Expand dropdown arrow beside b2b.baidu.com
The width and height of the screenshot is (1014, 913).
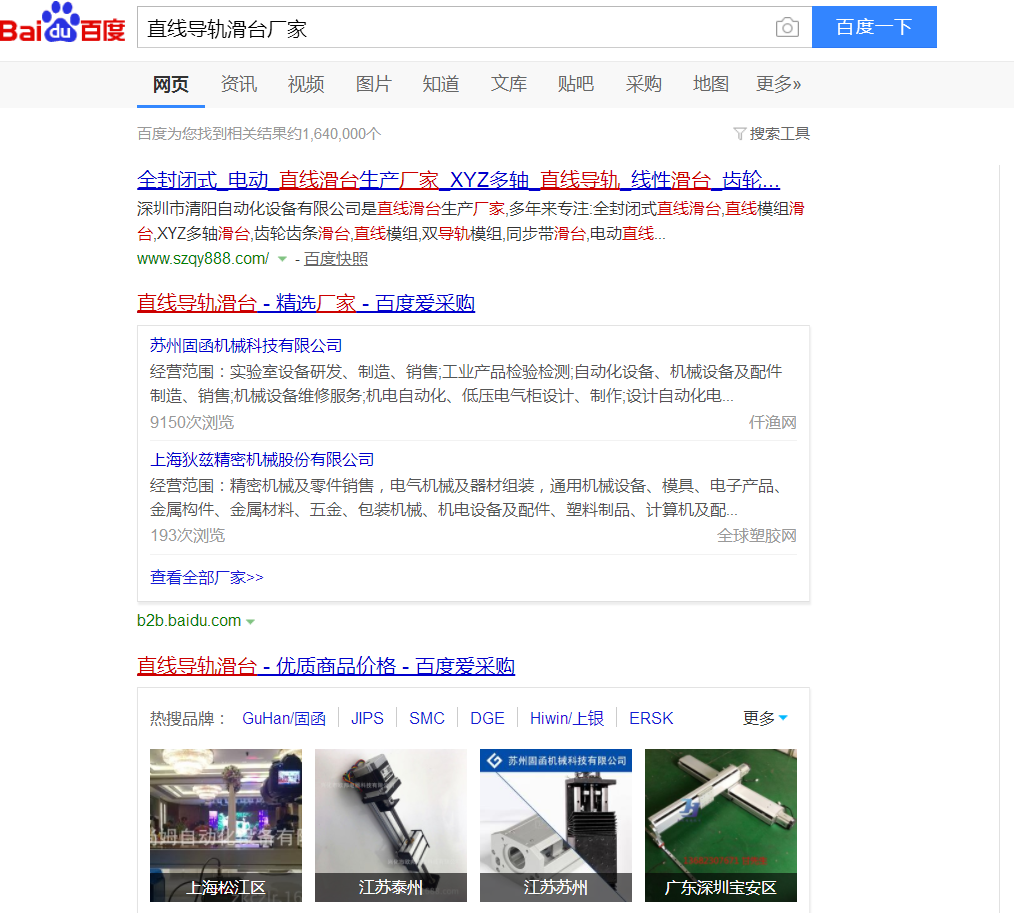click(x=250, y=621)
